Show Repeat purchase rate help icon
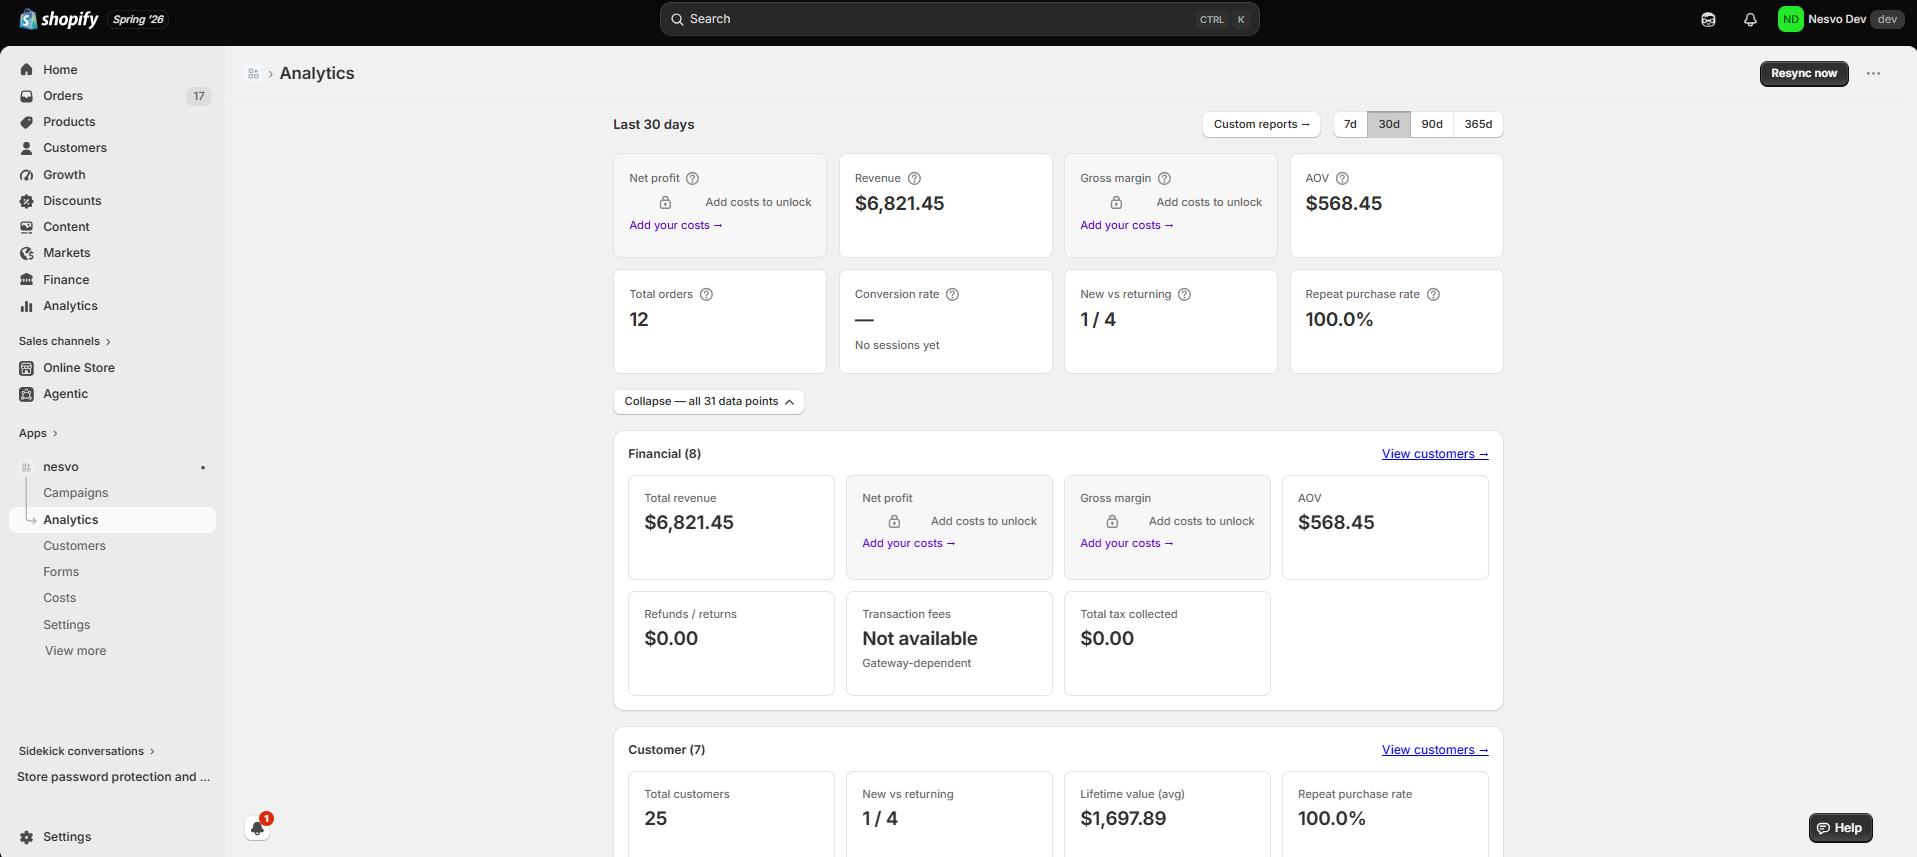The height and width of the screenshot is (857, 1917). click(1433, 294)
